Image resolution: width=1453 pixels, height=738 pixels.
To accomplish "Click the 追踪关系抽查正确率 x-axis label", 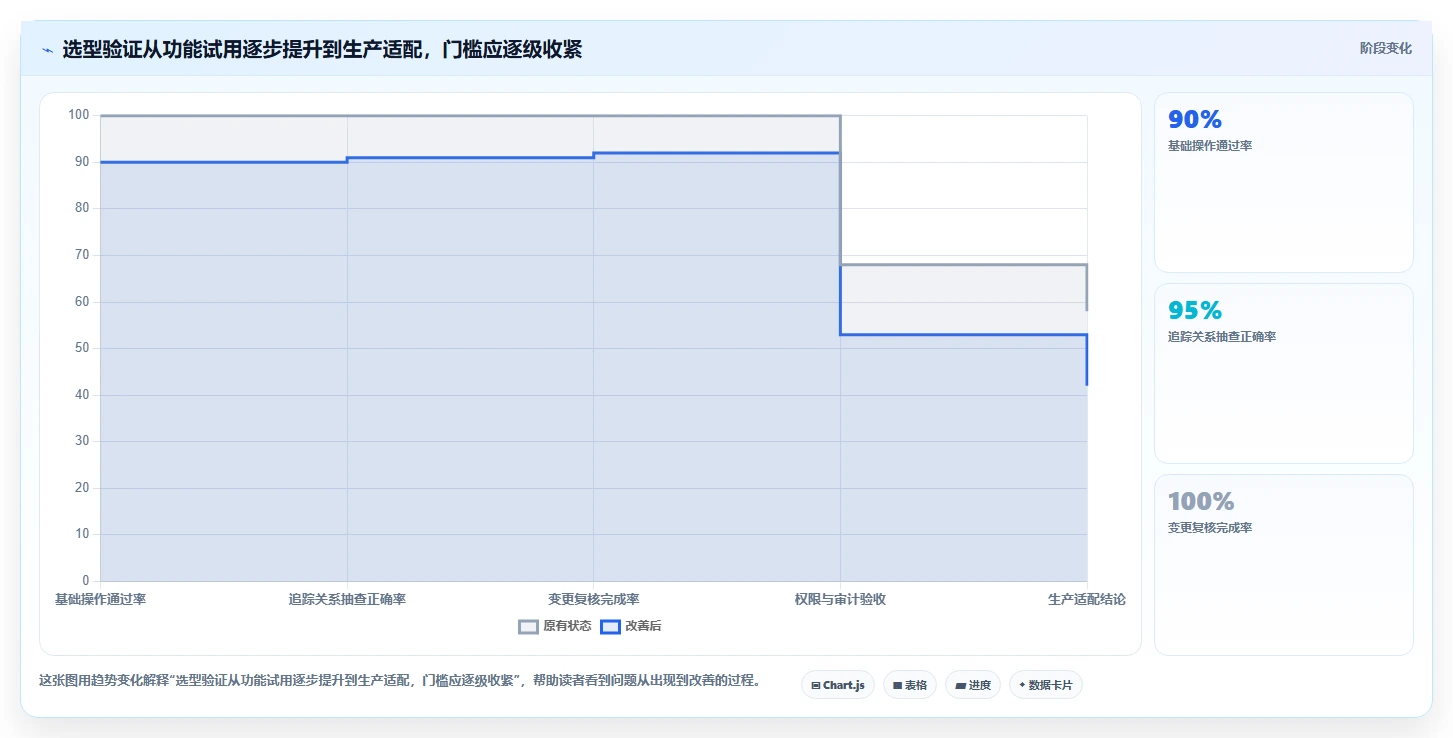I will pos(347,599).
